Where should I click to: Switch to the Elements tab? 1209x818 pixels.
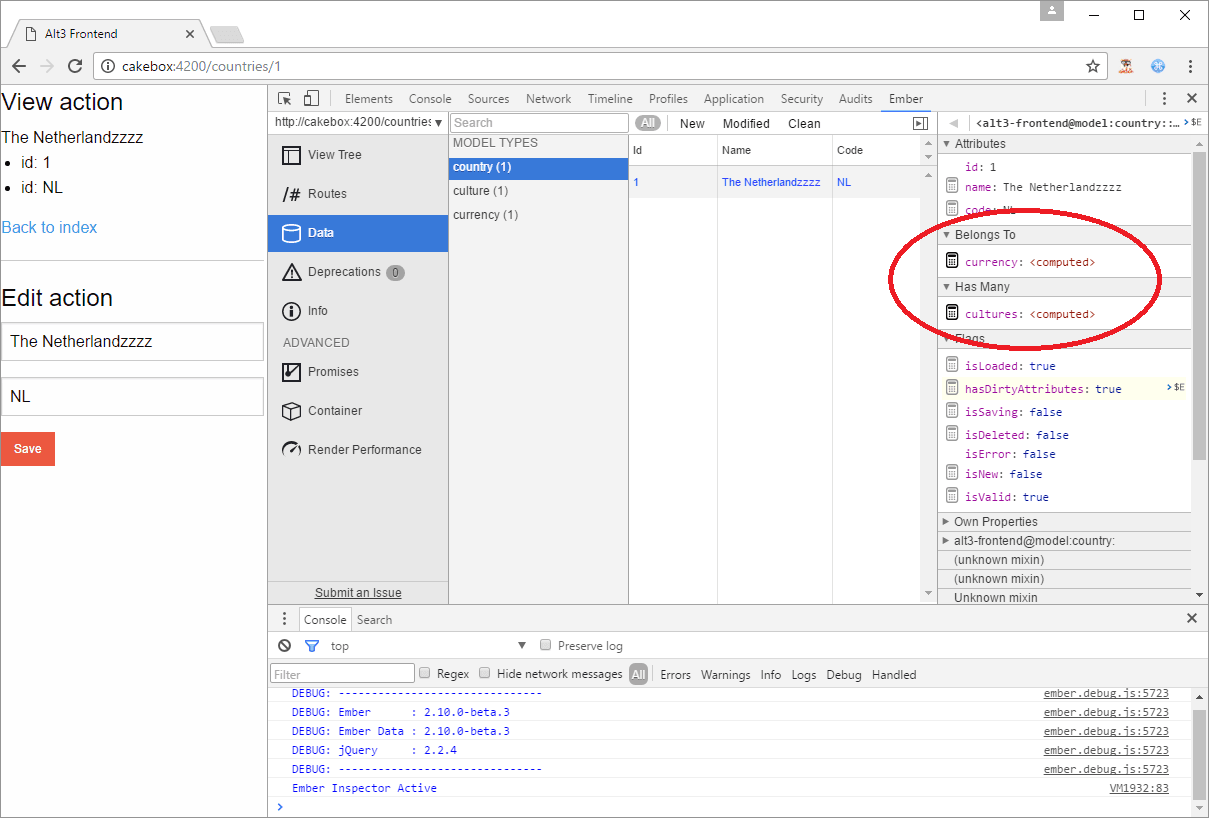pyautogui.click(x=368, y=98)
